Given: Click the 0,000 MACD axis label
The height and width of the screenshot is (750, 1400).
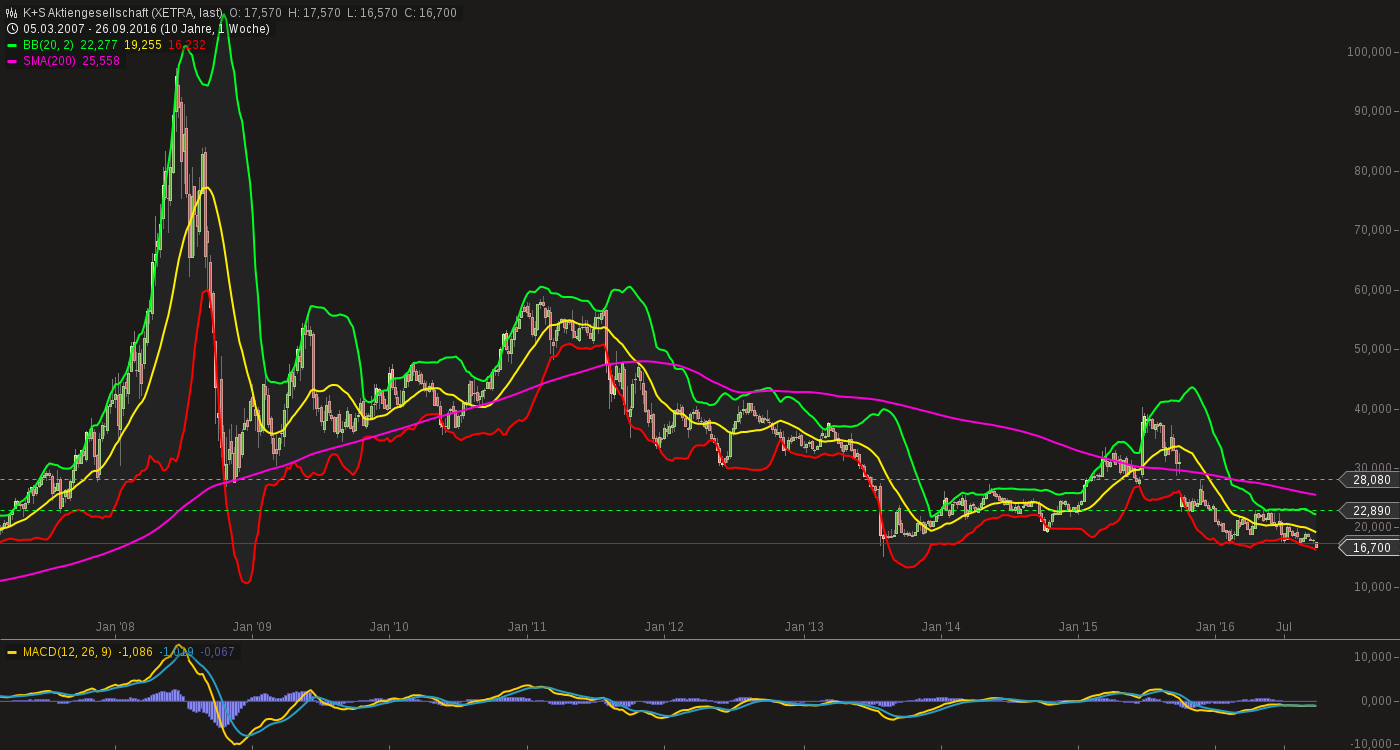Looking at the screenshot, I should click(1376, 701).
